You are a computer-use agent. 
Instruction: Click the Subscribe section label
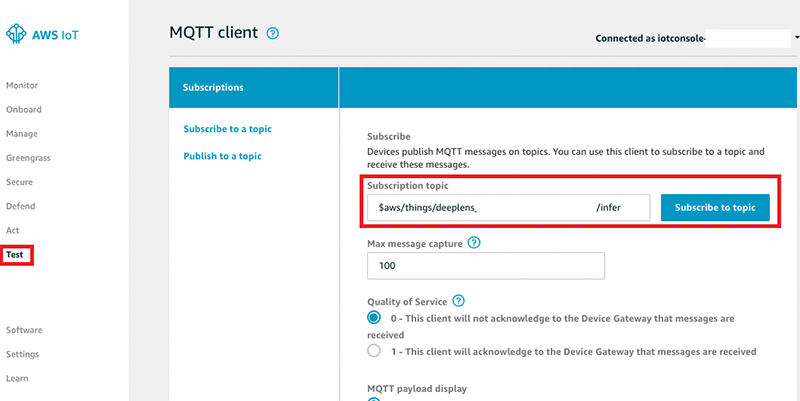point(389,137)
